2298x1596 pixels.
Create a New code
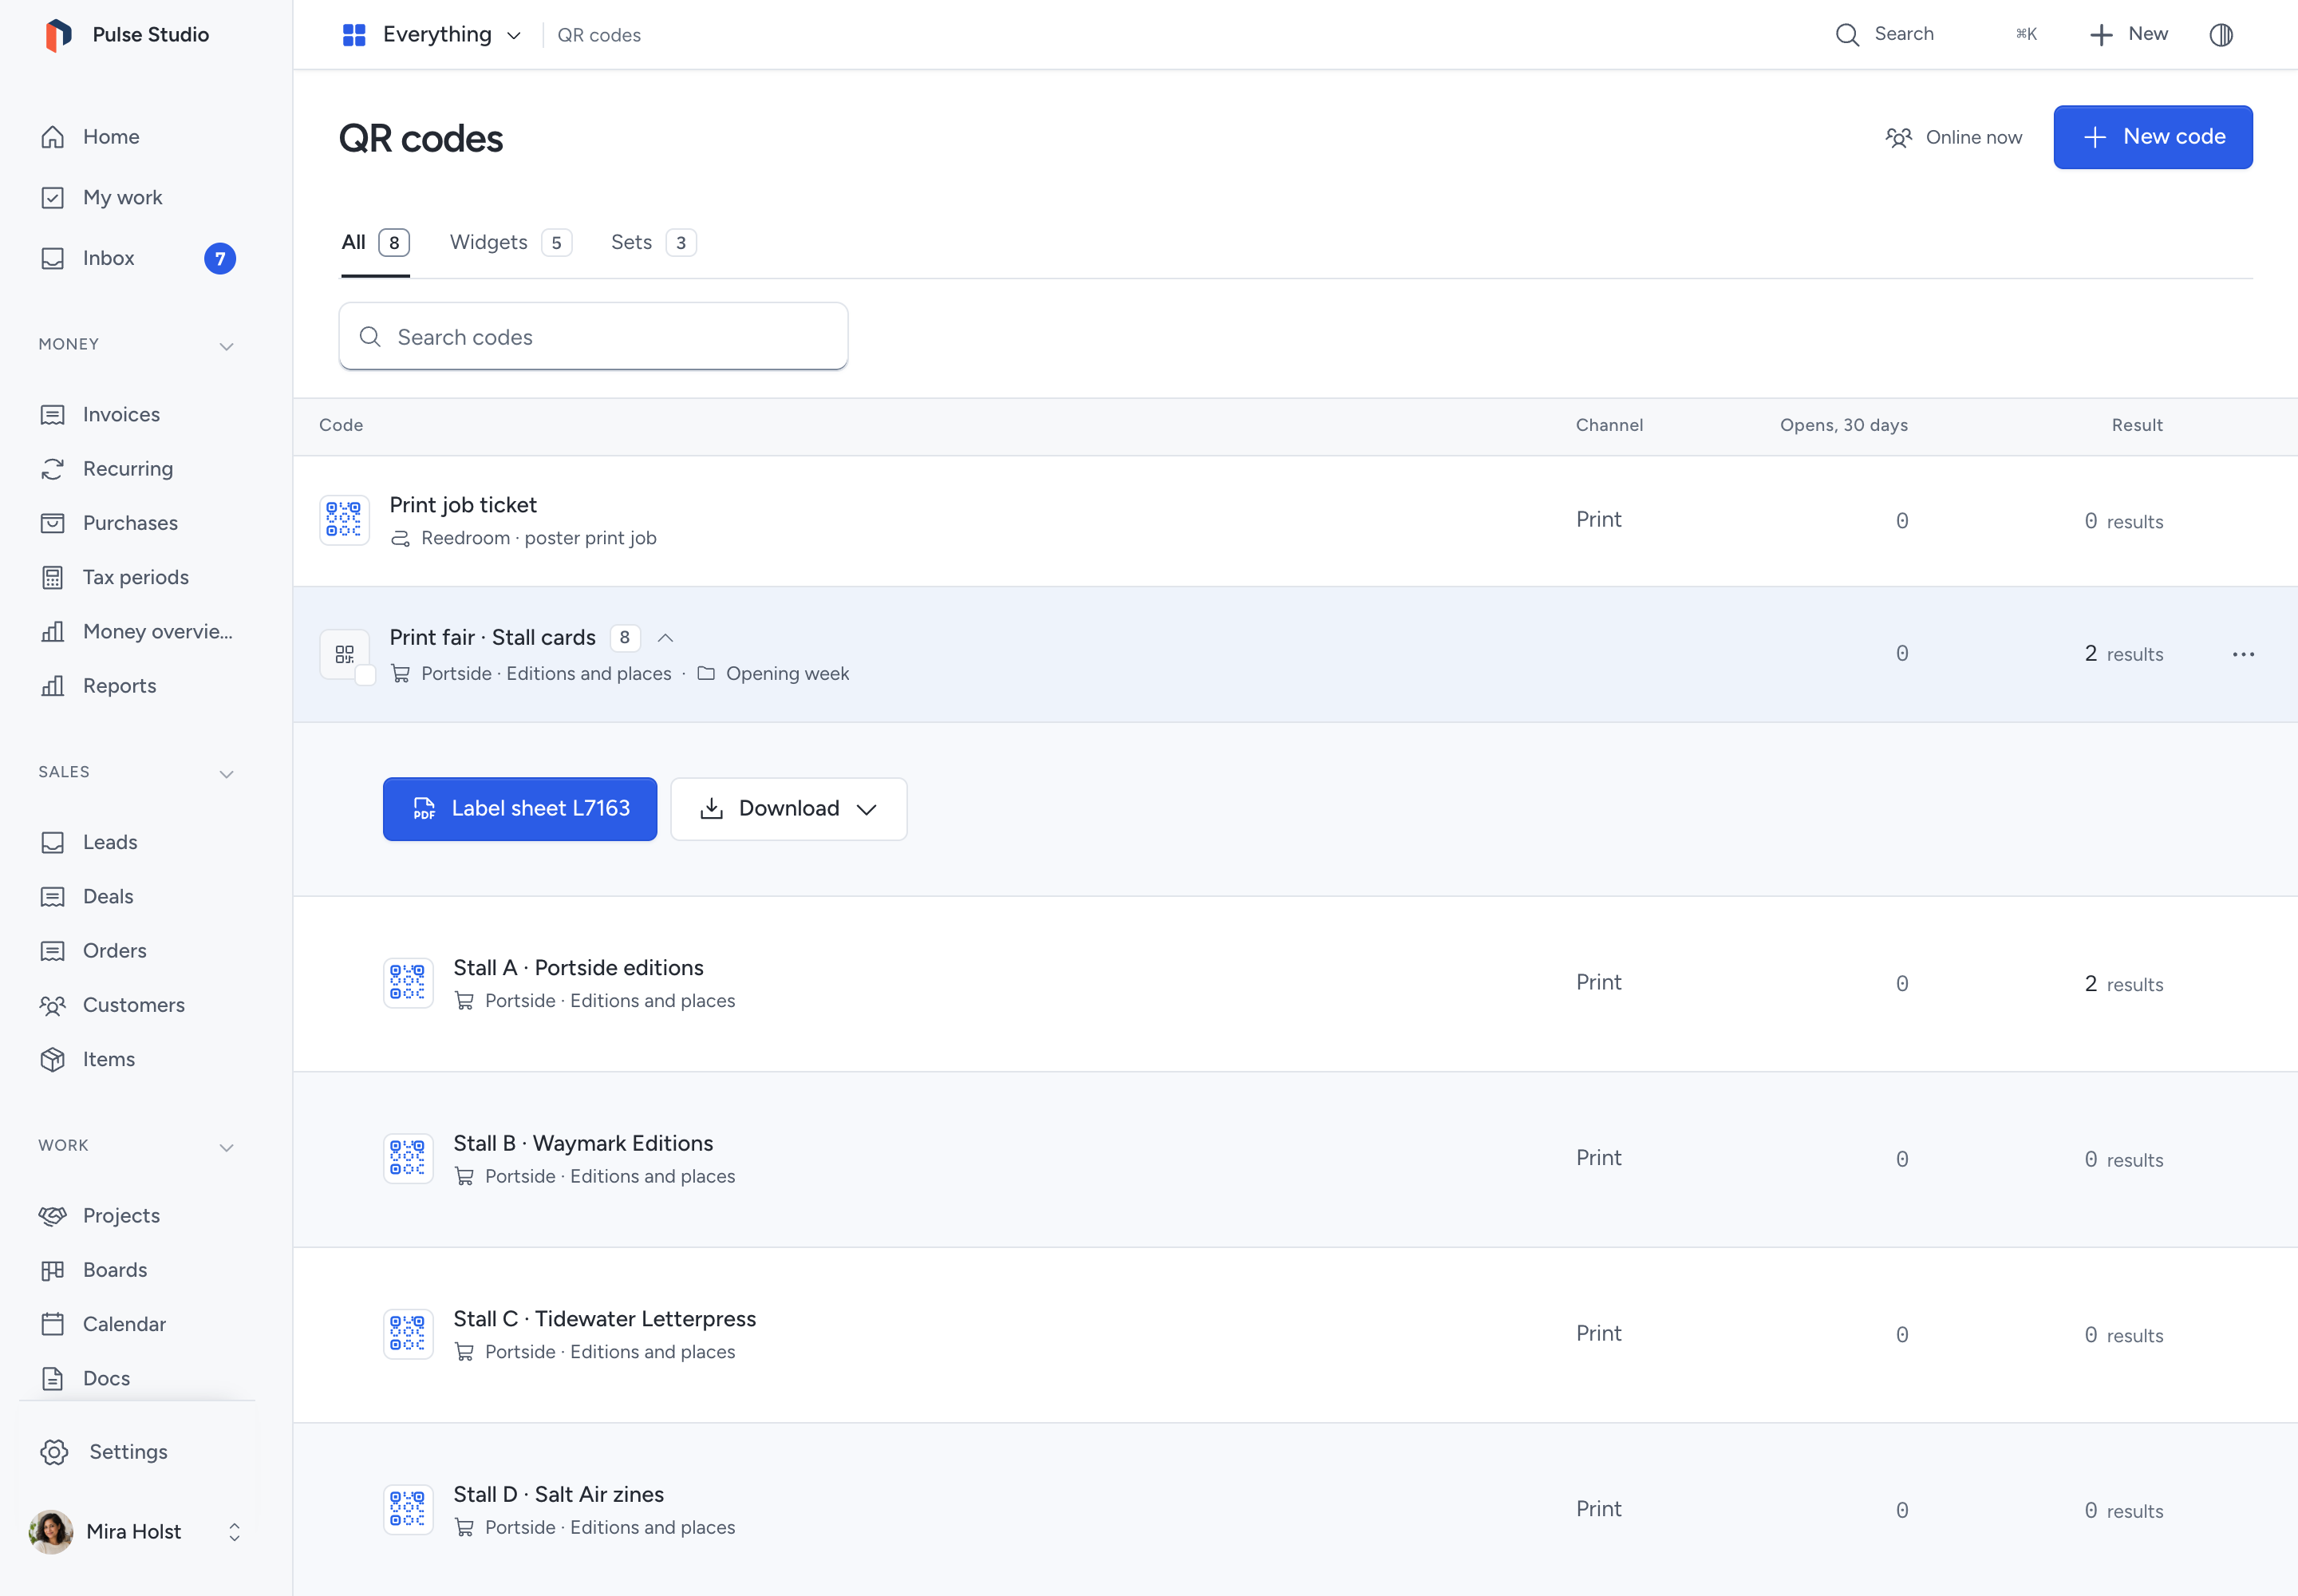(x=2153, y=137)
